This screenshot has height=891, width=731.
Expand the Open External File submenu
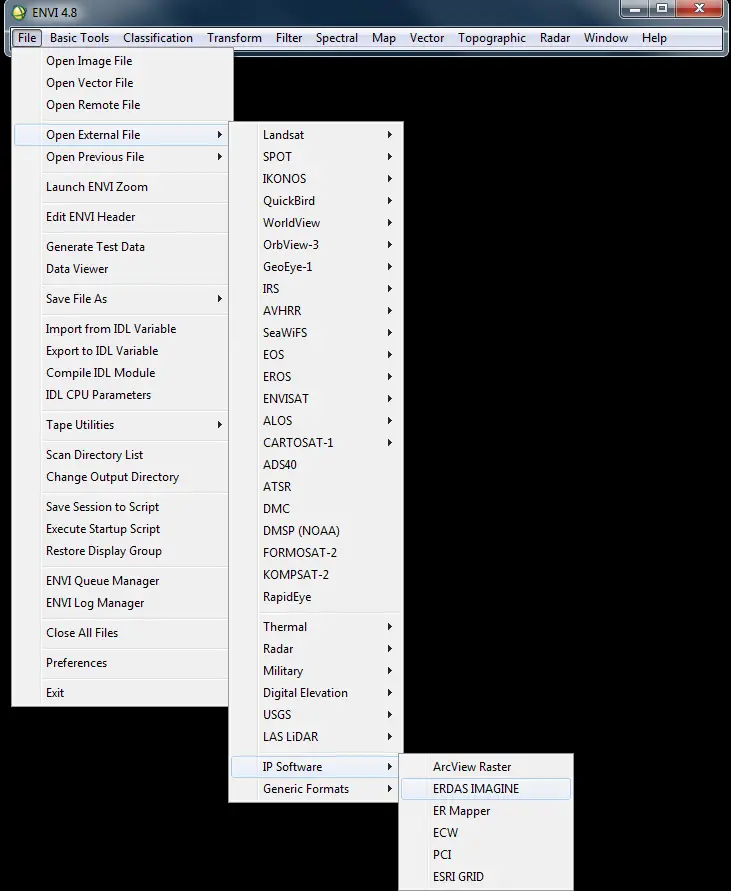click(123, 135)
